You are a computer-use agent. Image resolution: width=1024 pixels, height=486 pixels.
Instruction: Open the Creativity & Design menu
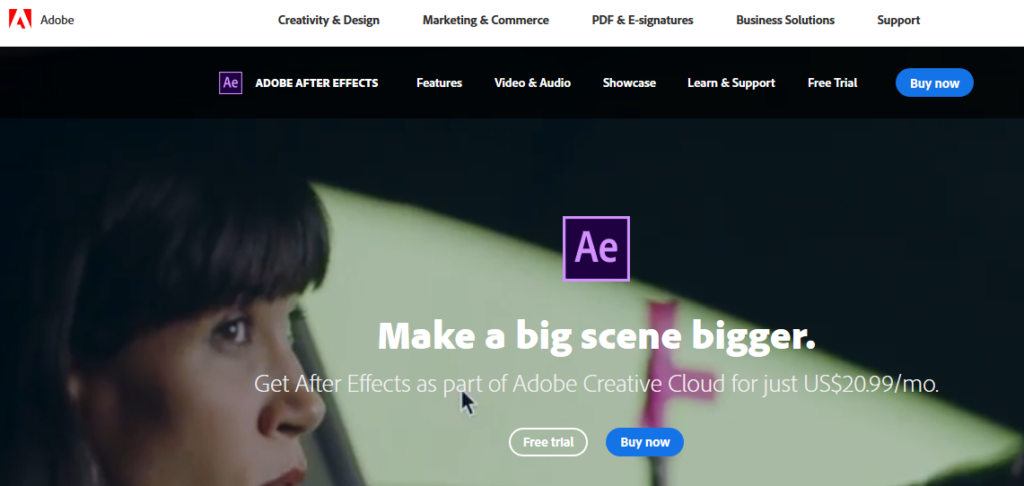[x=328, y=20]
